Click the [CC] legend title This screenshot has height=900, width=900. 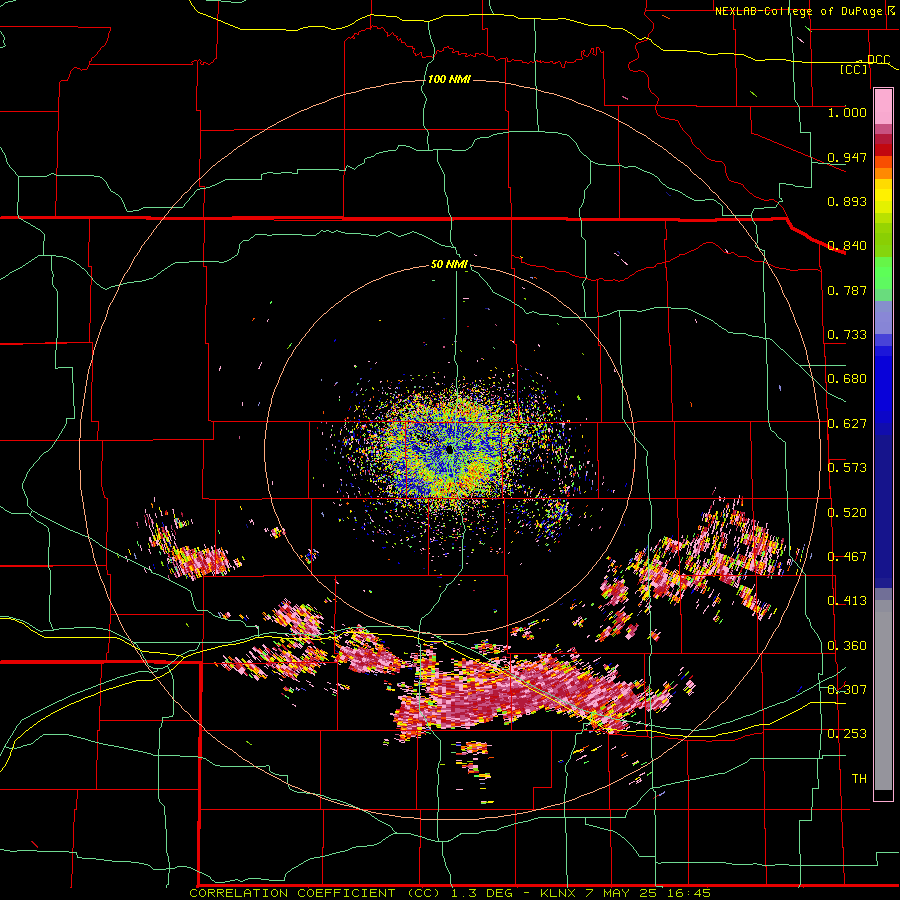click(854, 69)
